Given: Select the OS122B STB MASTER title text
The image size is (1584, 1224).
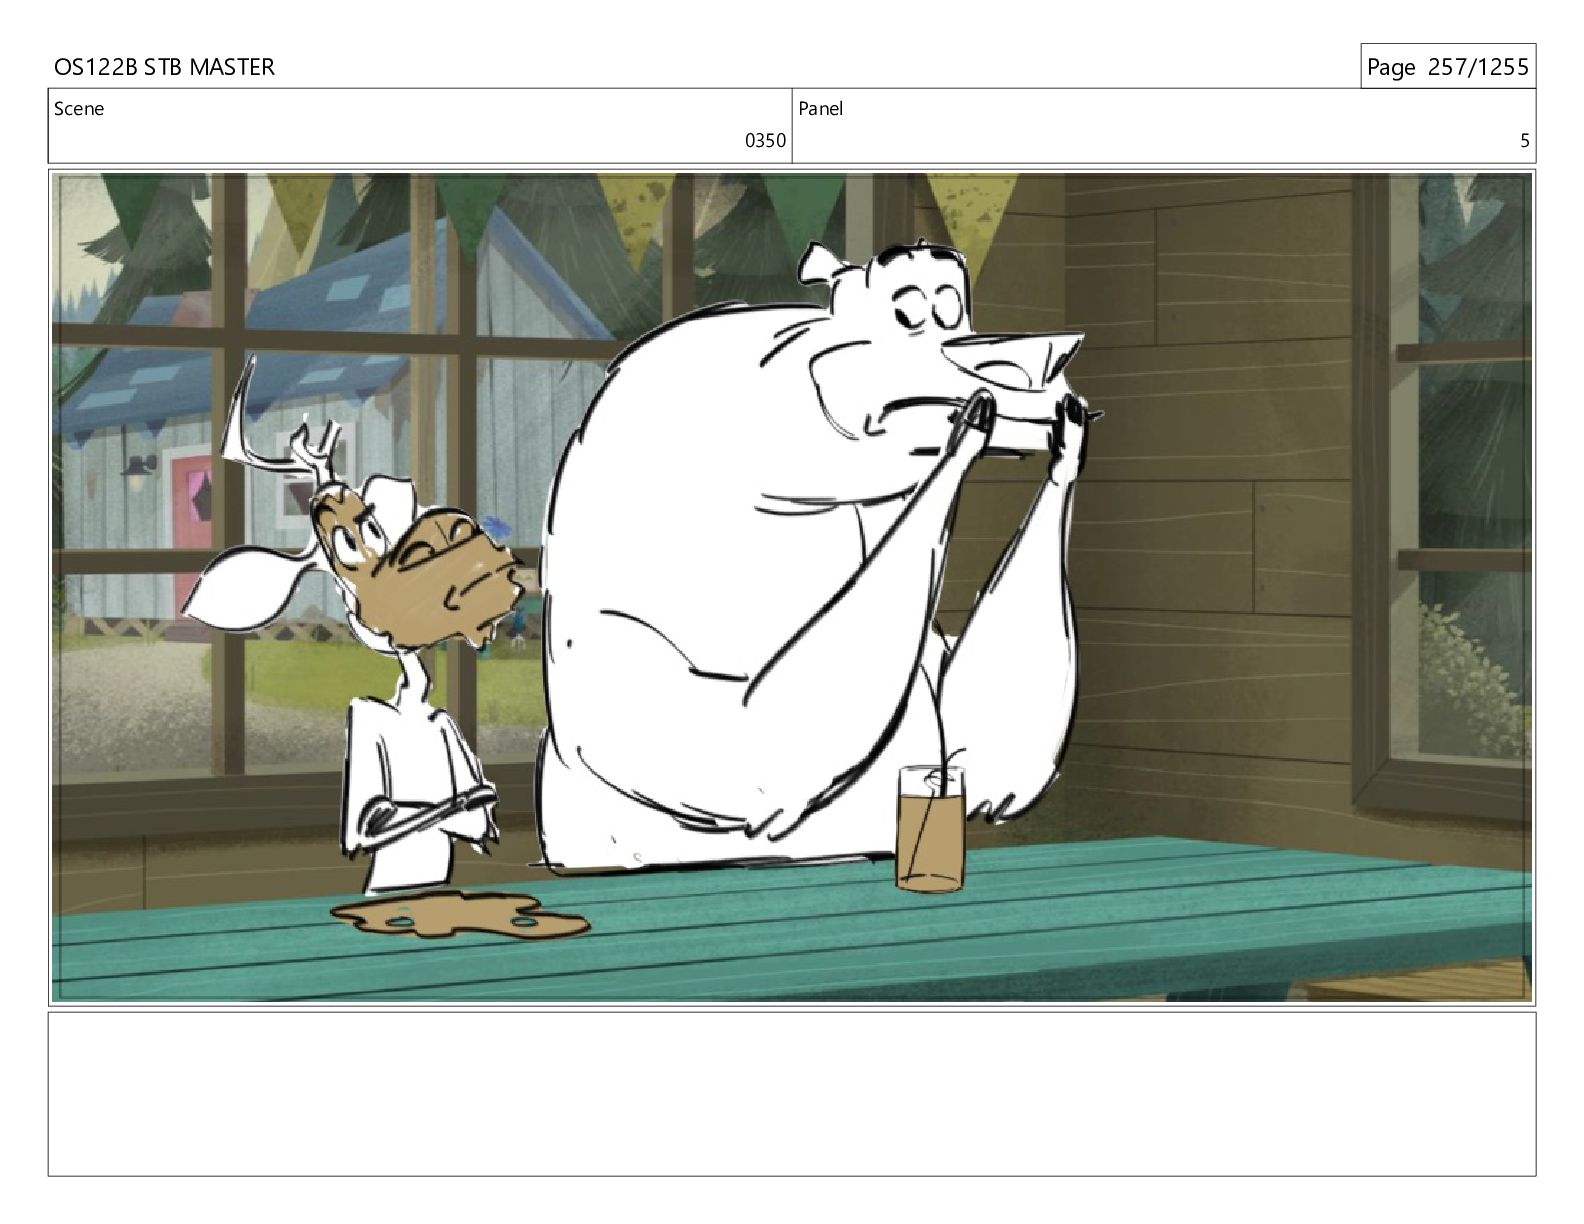Looking at the screenshot, I should point(164,67).
